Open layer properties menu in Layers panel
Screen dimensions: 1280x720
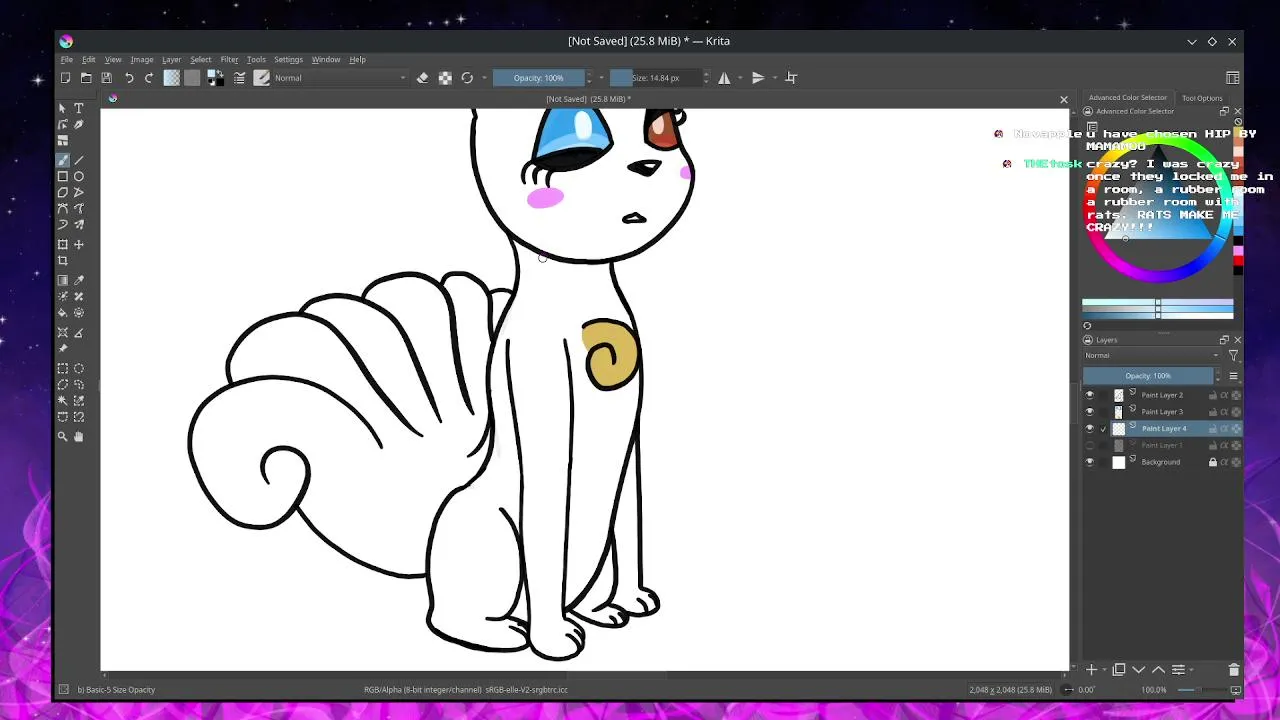point(1179,670)
